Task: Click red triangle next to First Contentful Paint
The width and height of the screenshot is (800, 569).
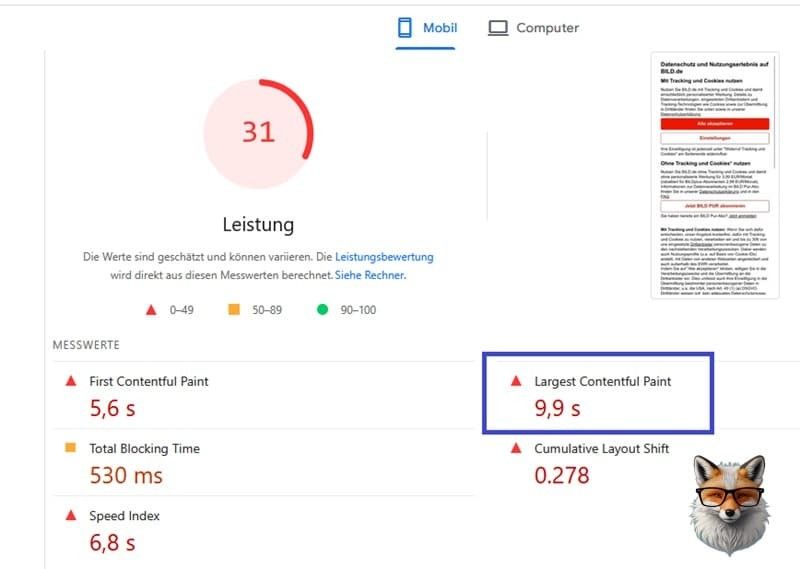Action: tap(70, 381)
